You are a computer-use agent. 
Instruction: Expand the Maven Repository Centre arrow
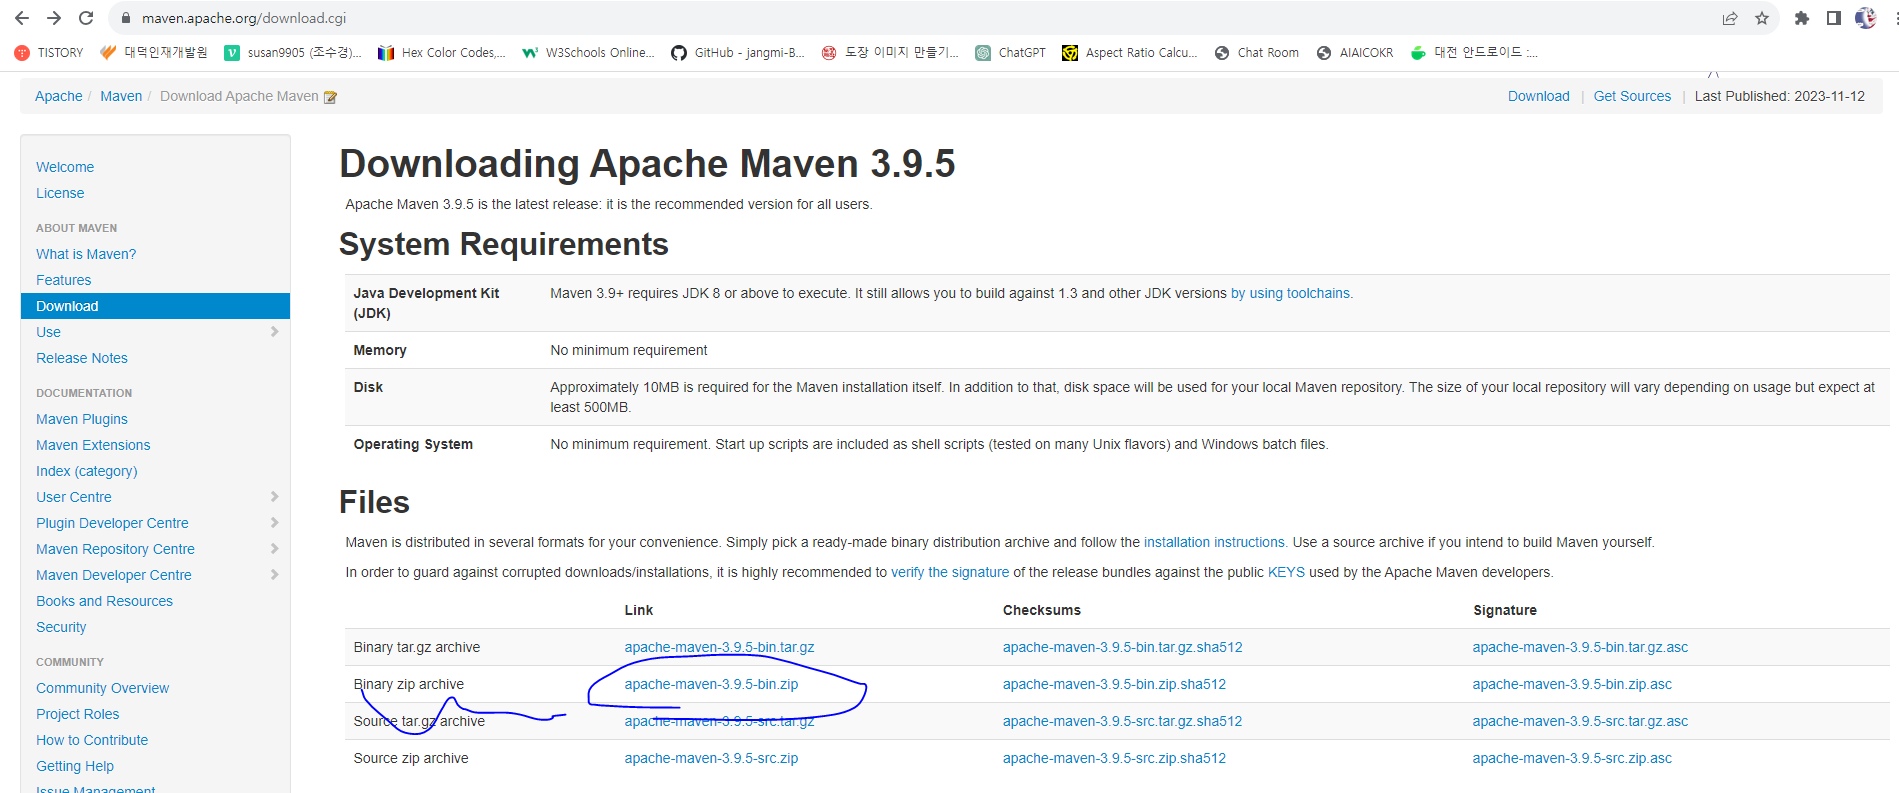(274, 549)
